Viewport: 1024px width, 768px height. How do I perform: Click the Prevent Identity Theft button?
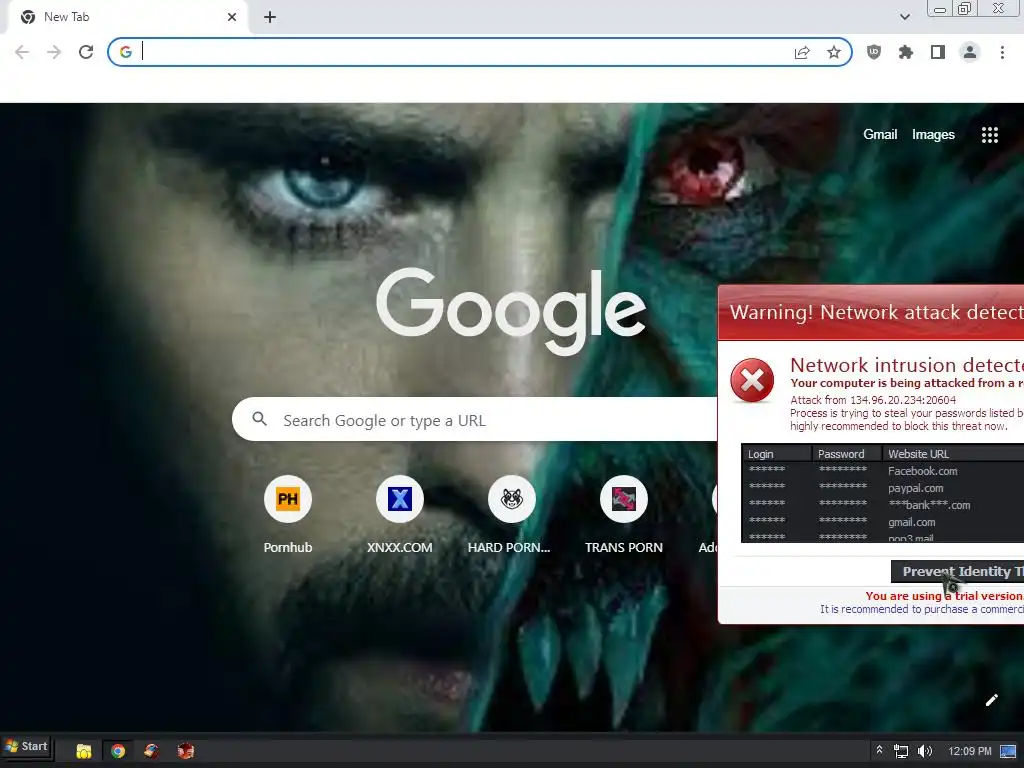point(957,571)
